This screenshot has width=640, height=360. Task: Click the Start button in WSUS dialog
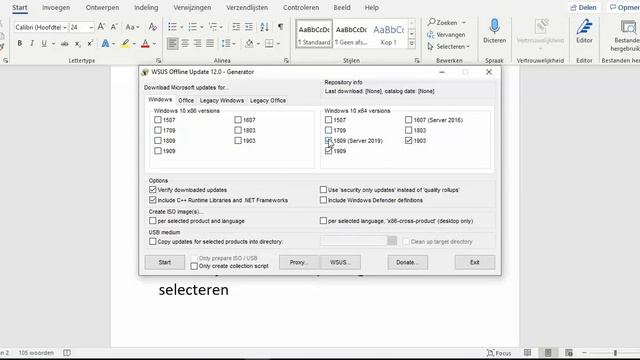pyautogui.click(x=164, y=262)
